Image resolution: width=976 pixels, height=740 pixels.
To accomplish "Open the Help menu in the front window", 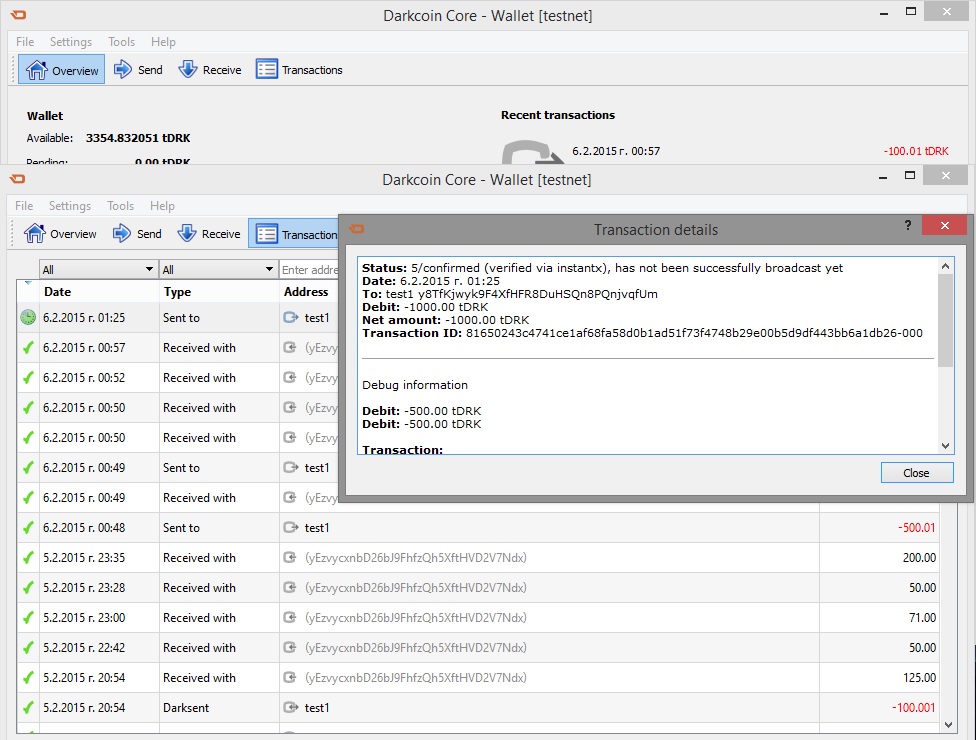I will pos(162,206).
